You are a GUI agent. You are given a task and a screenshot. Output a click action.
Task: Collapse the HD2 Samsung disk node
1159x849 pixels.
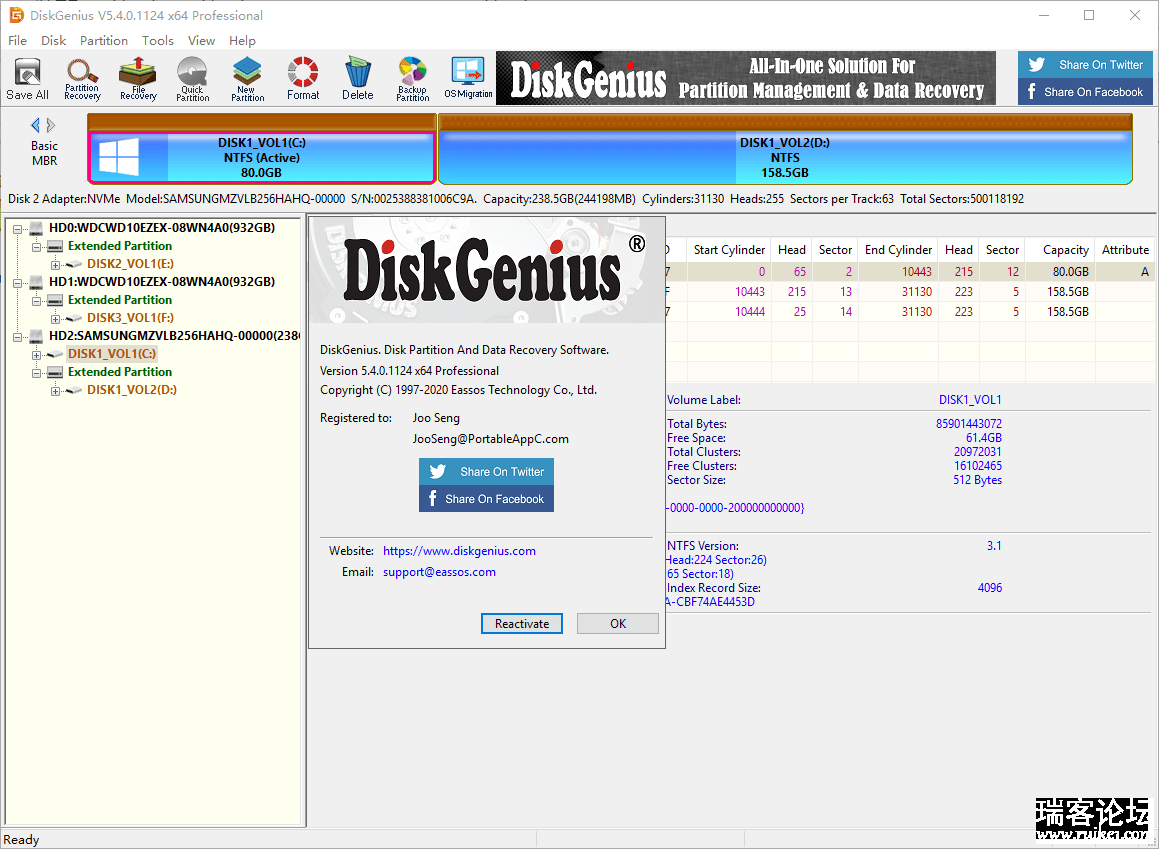point(17,337)
